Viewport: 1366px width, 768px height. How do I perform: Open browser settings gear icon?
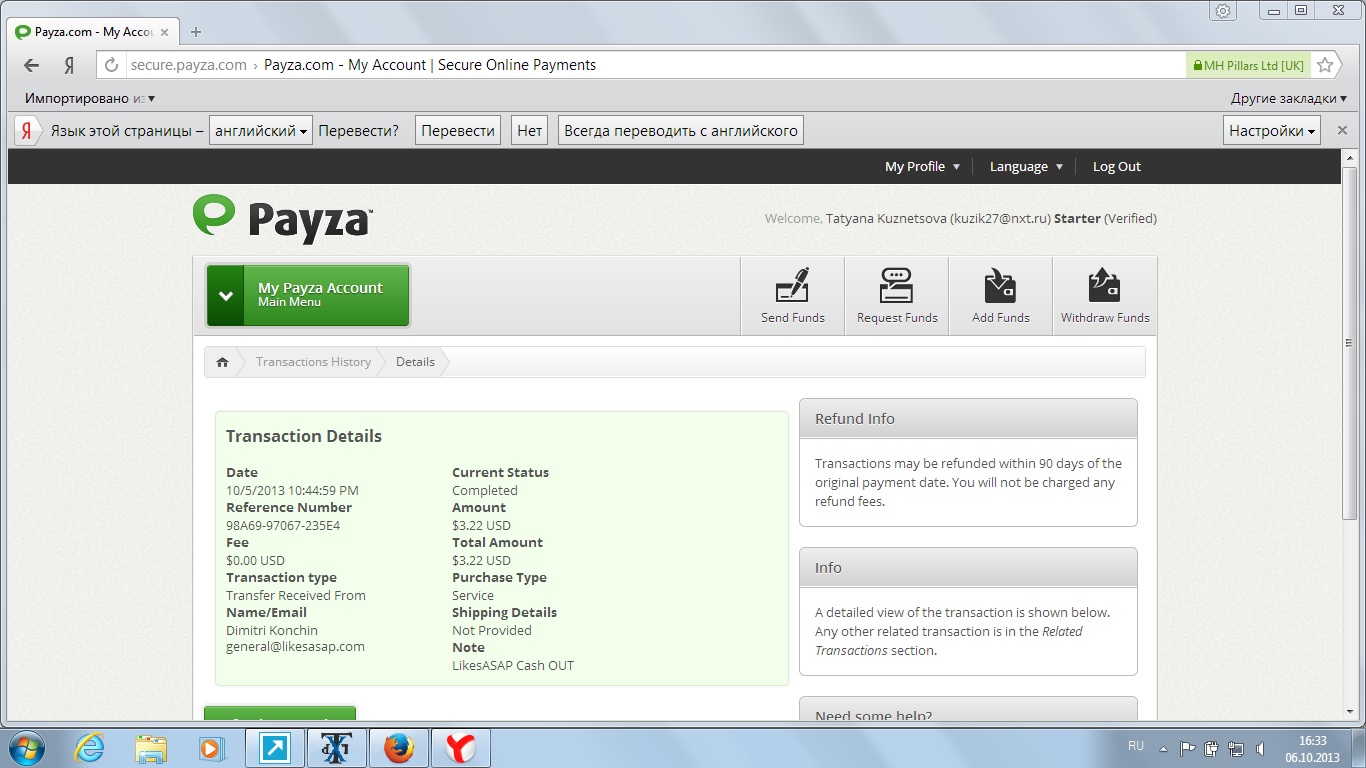point(1222,11)
